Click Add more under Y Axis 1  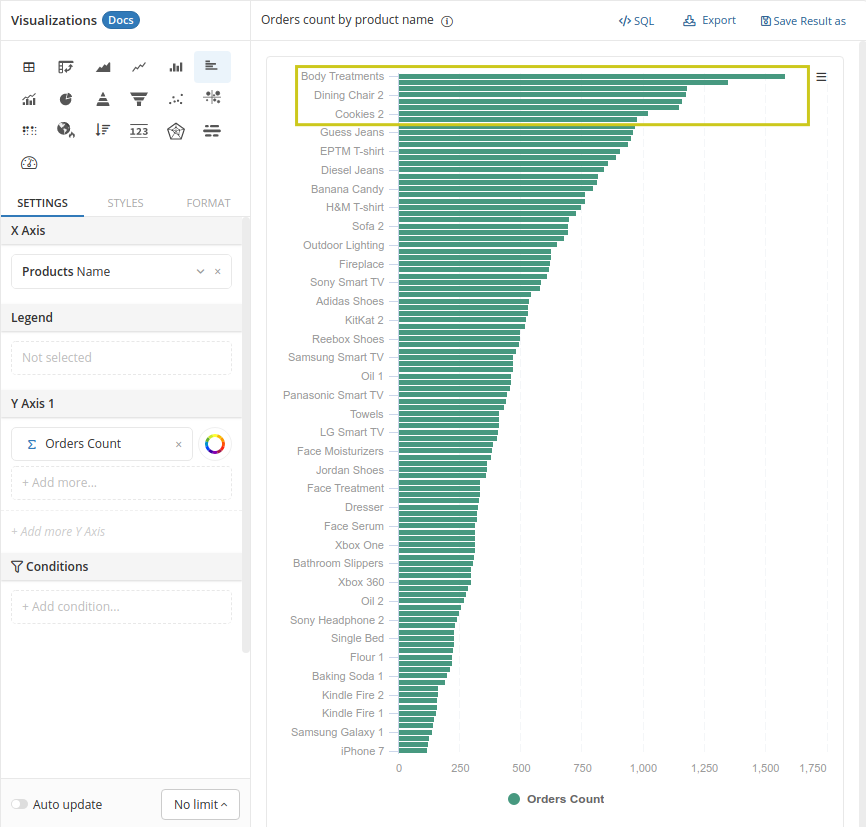[x=122, y=483]
